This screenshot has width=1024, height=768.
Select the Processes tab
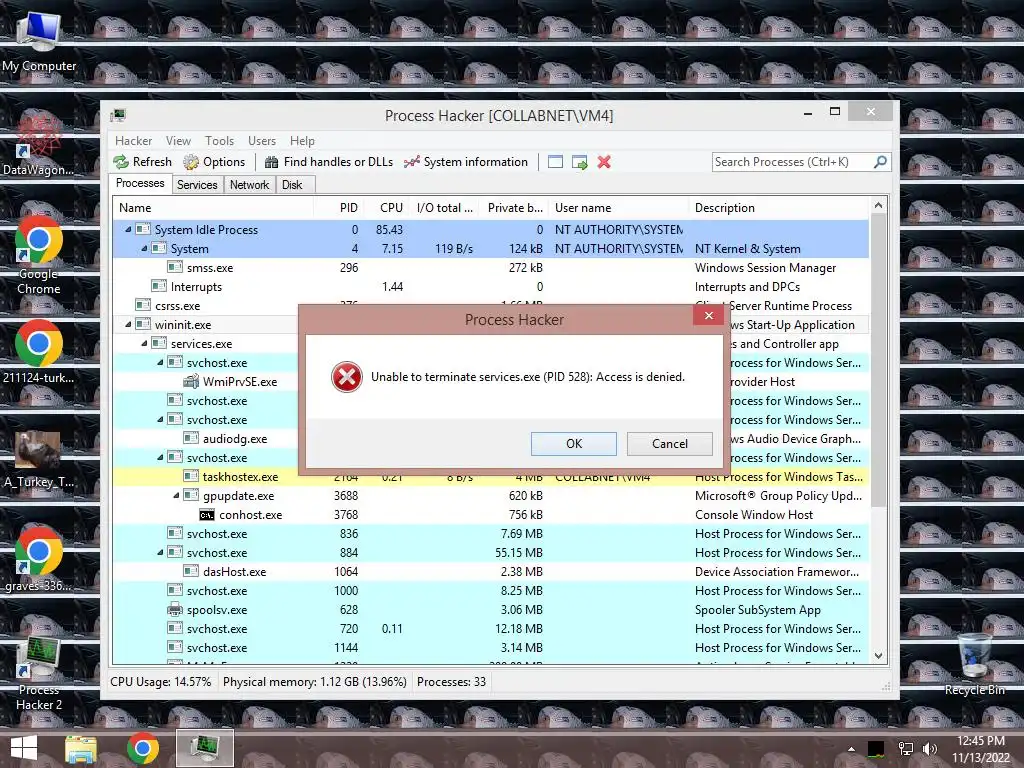pos(140,184)
